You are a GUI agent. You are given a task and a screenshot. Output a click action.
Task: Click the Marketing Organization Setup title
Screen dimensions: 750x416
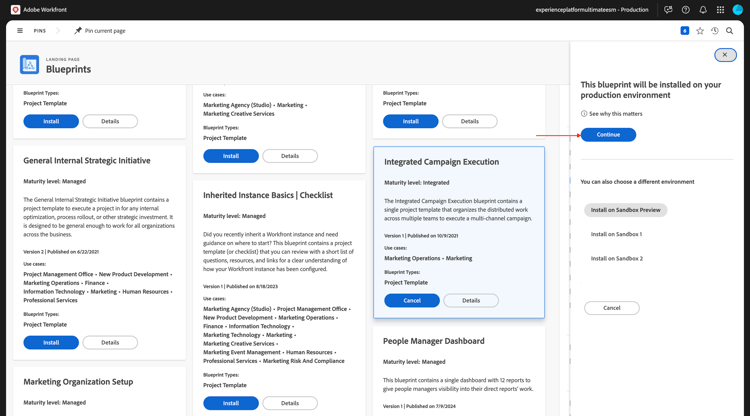point(78,382)
